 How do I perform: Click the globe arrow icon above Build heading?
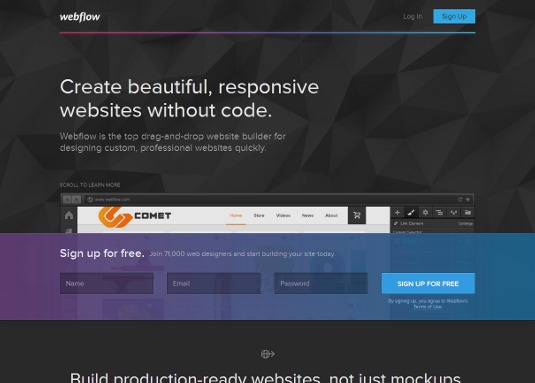pyautogui.click(x=268, y=354)
